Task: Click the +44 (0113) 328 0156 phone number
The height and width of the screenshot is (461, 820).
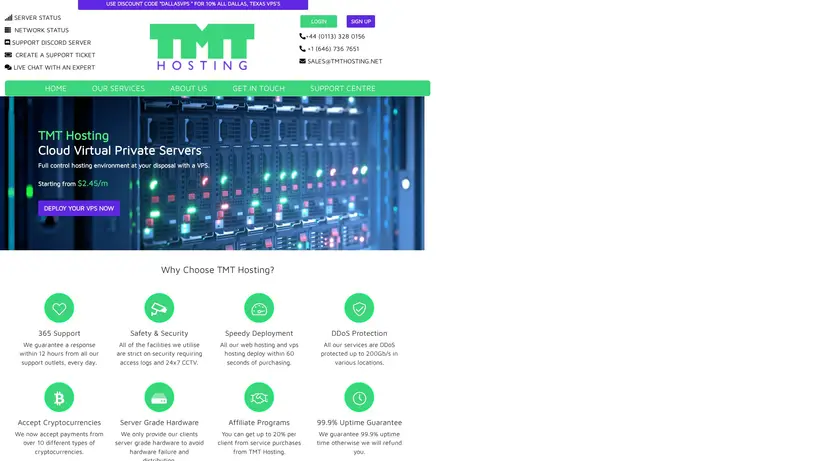Action: pyautogui.click(x=335, y=36)
